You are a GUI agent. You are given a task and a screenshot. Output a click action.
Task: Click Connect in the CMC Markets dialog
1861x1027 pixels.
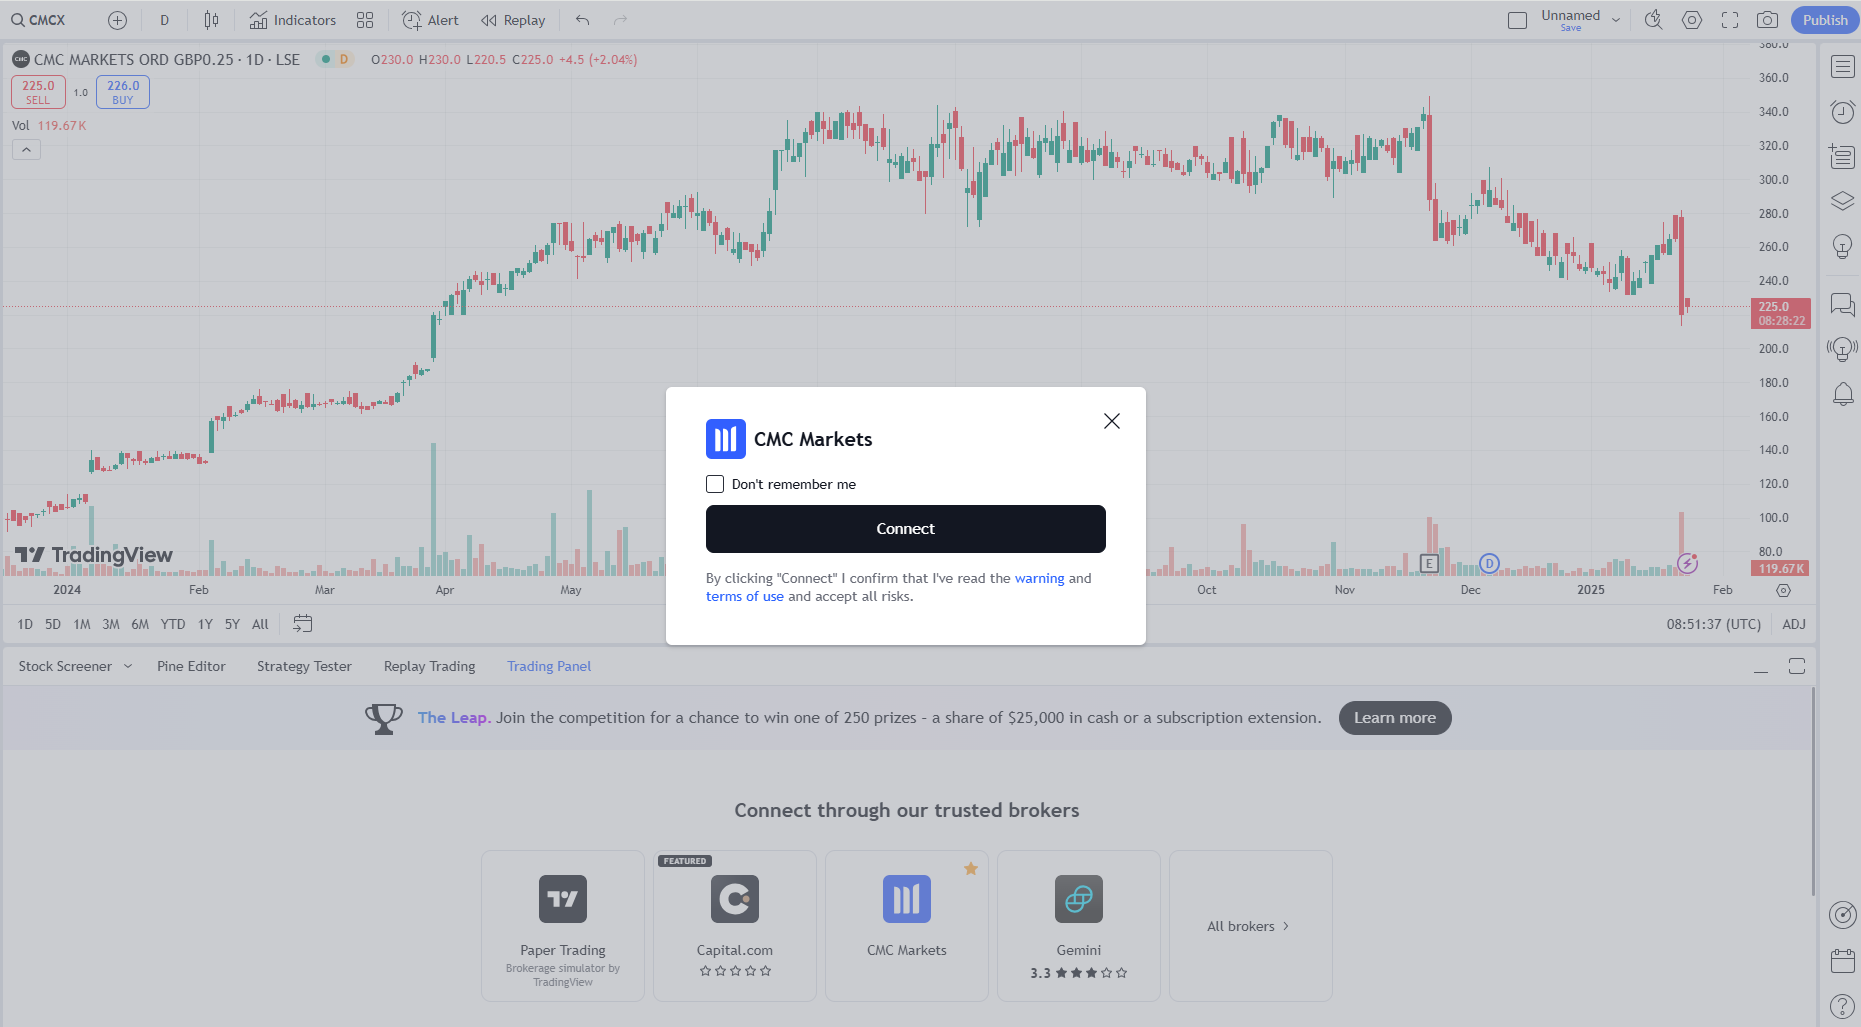click(x=905, y=529)
